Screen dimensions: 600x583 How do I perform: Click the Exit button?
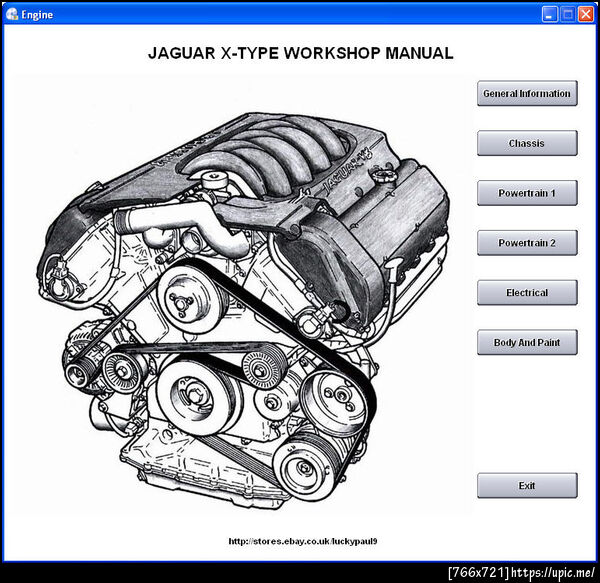point(527,485)
